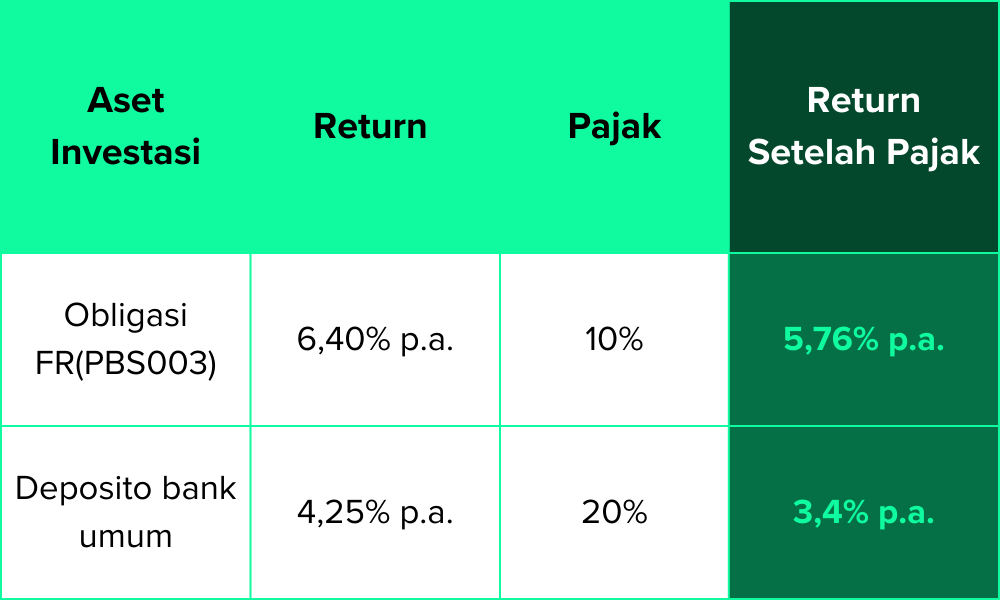Select the 3,4% p.a. after-tax value
1000x600 pixels.
[x=864, y=513]
